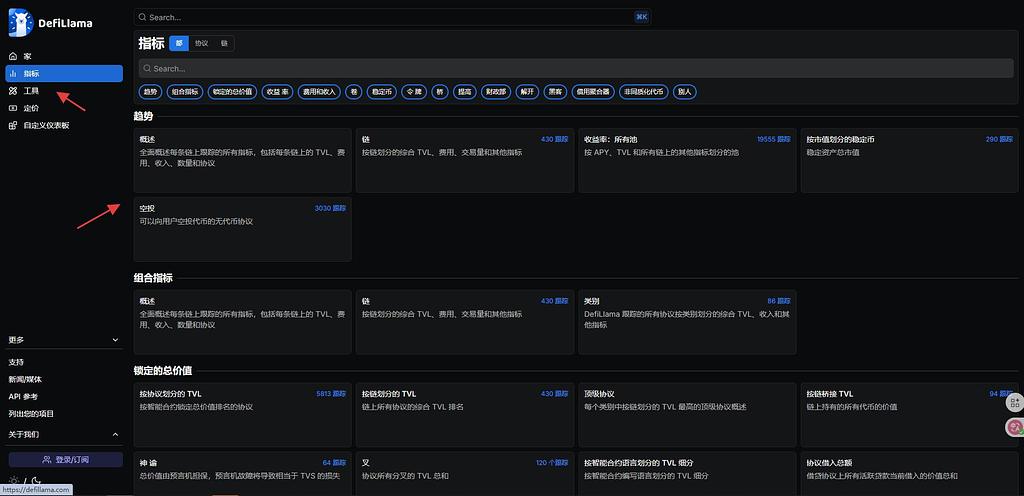Click the DefiLlama llama logo
Screen dimensions: 1024x496
point(20,21)
